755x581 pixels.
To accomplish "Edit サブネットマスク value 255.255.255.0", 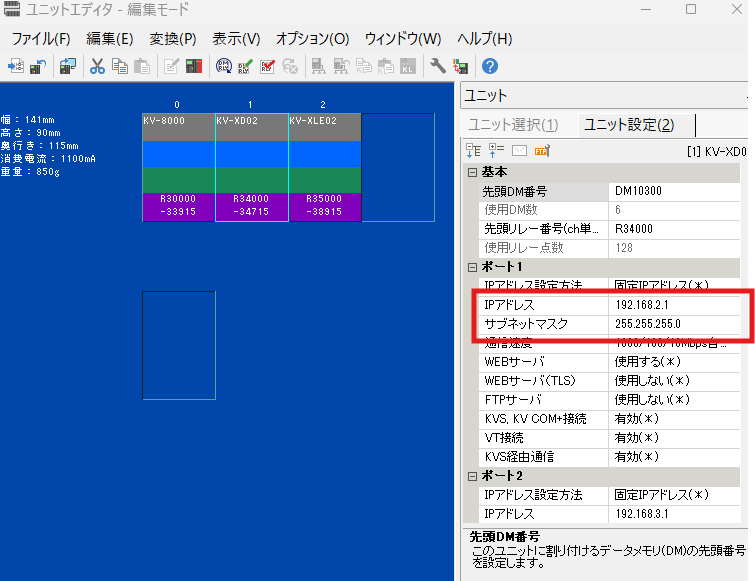I will tap(675, 324).
